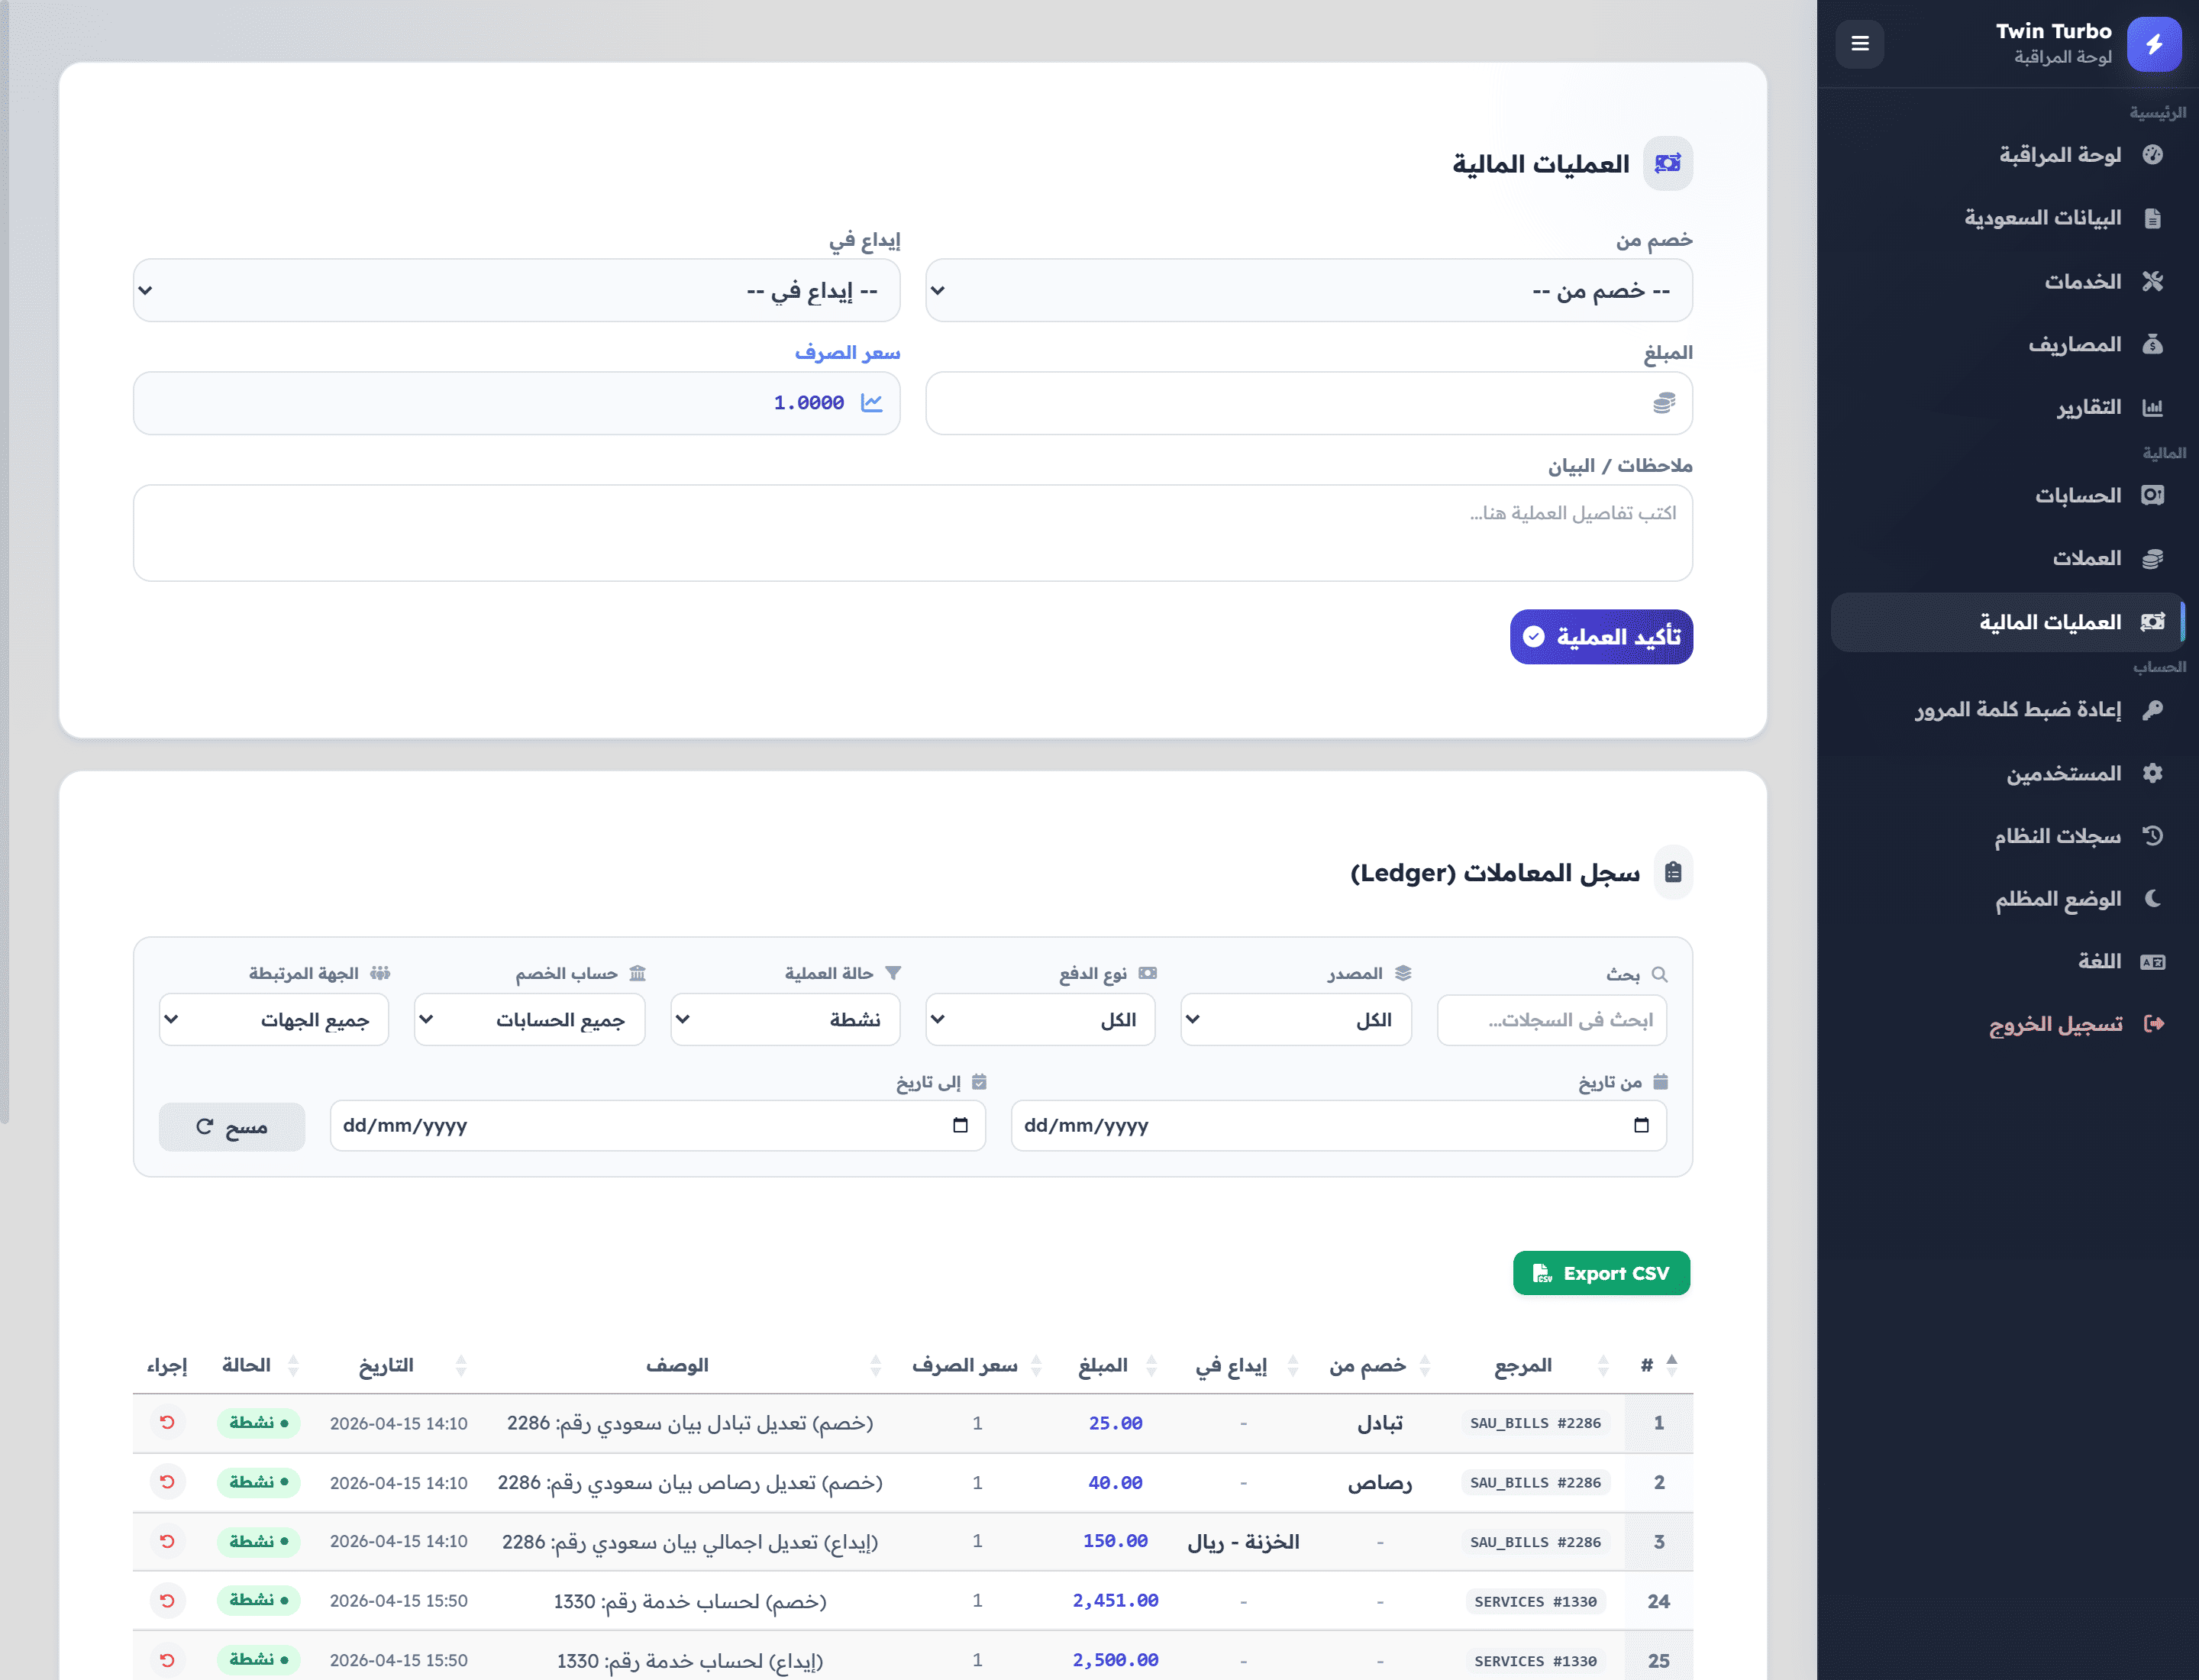This screenshot has width=2199, height=1680.
Task: Open the نوع الدفع payment type dropdown
Action: pos(1040,1020)
